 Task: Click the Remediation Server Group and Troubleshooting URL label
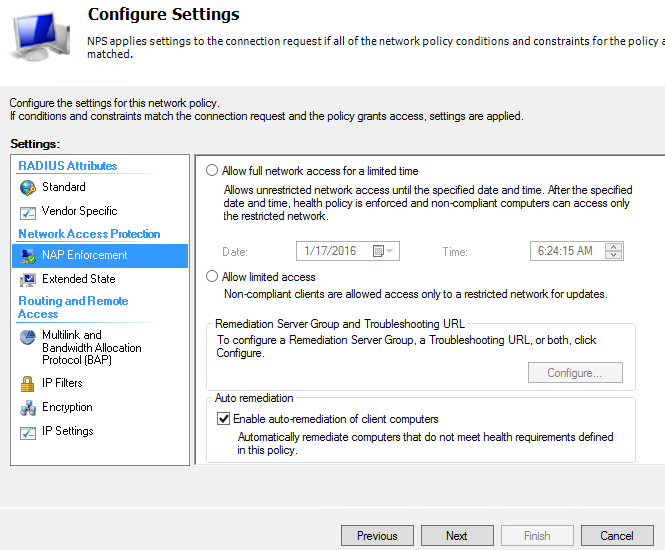(x=340, y=324)
